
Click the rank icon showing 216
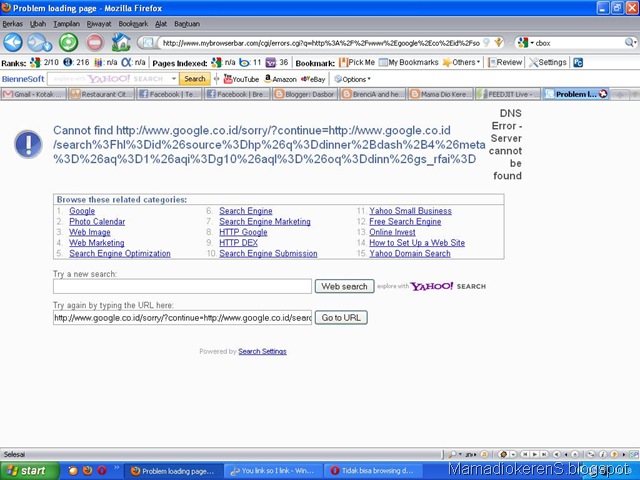click(68, 62)
